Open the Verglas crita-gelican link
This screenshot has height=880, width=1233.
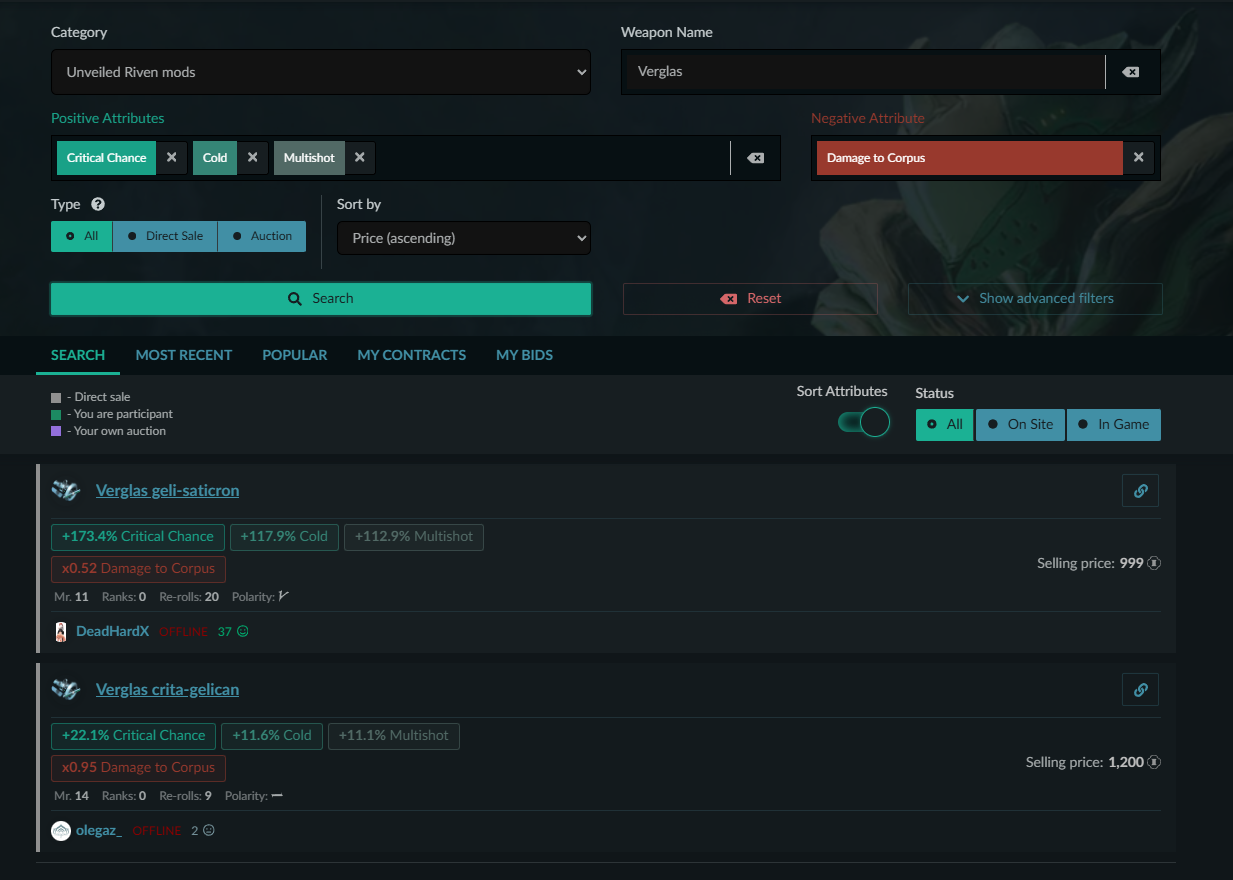click(167, 689)
